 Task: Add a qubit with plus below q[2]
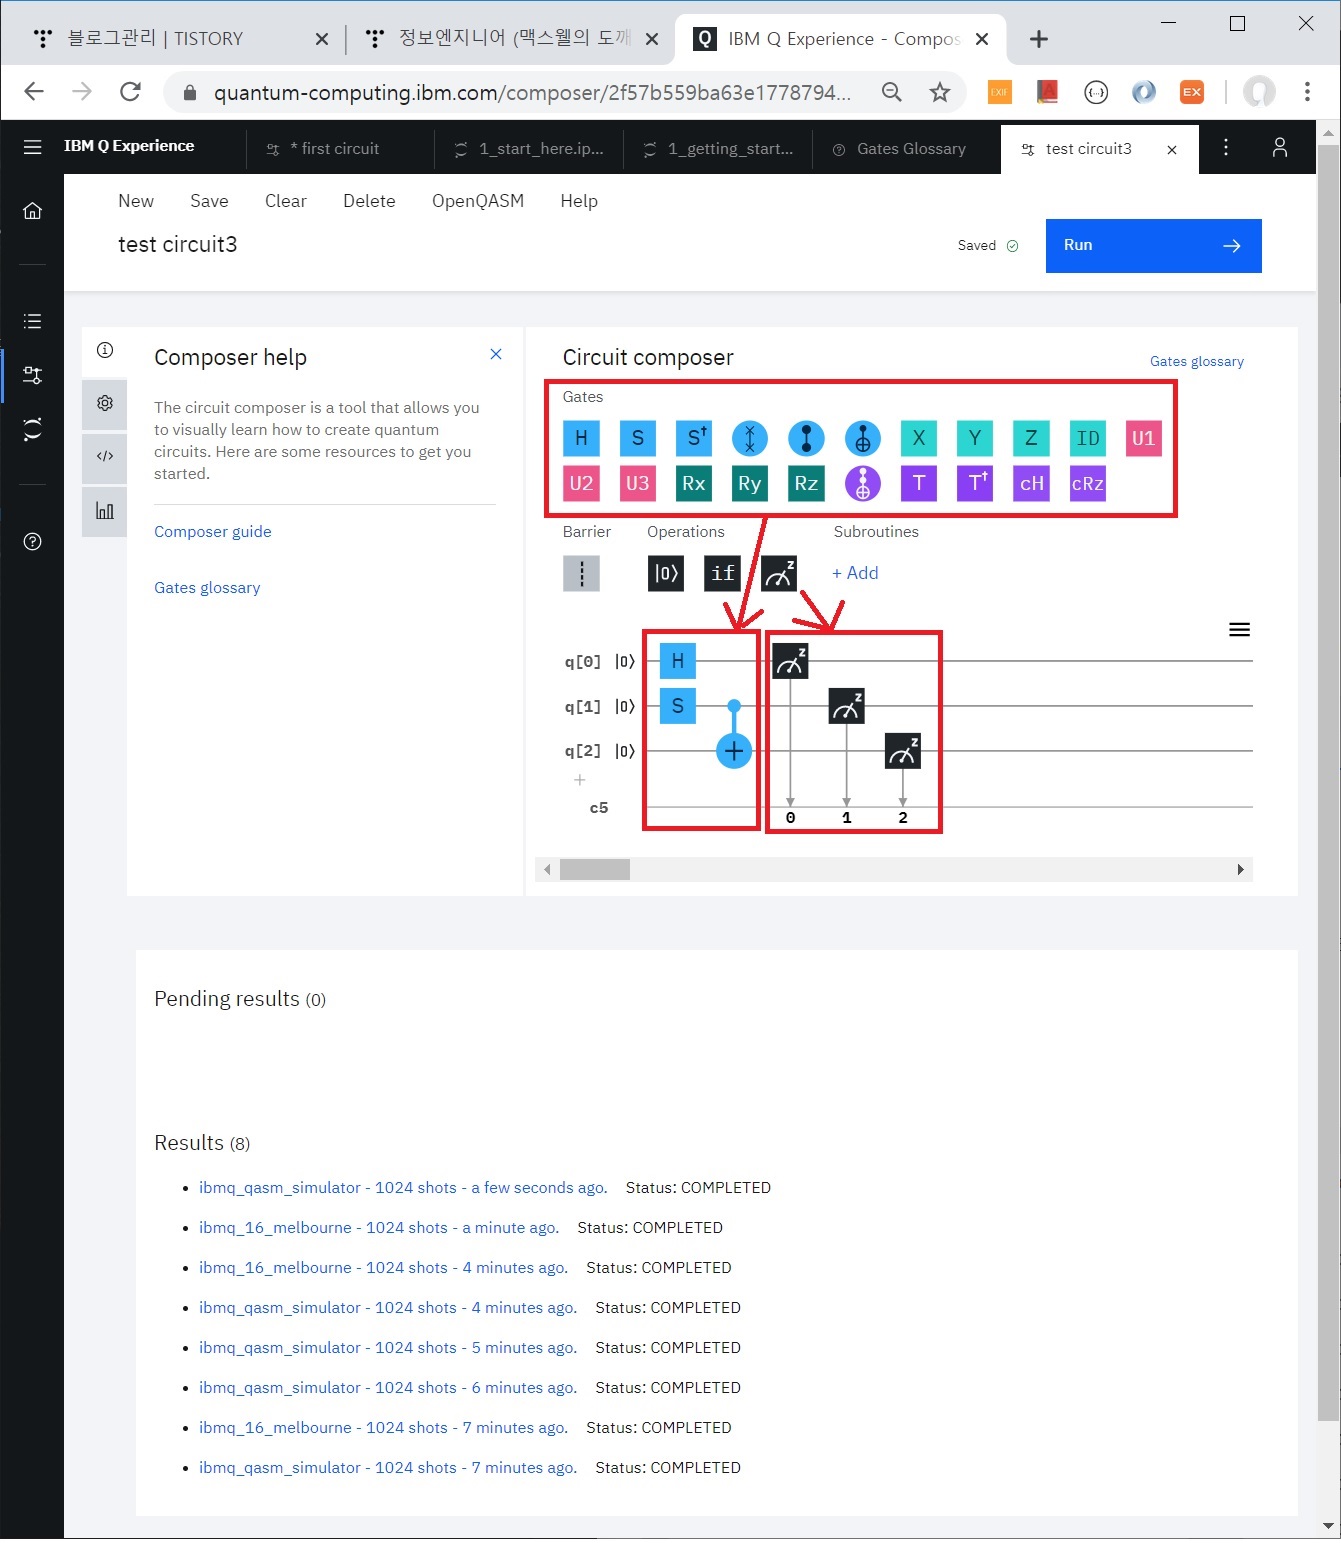pyautogui.click(x=580, y=780)
